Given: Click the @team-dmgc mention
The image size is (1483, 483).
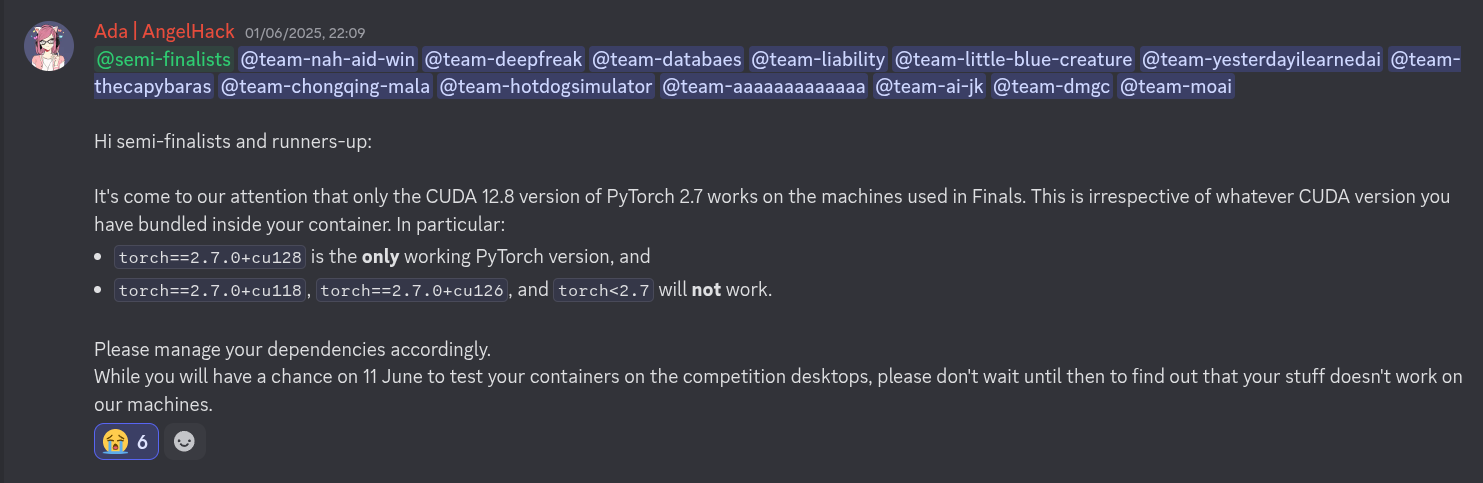Looking at the screenshot, I should [1052, 87].
